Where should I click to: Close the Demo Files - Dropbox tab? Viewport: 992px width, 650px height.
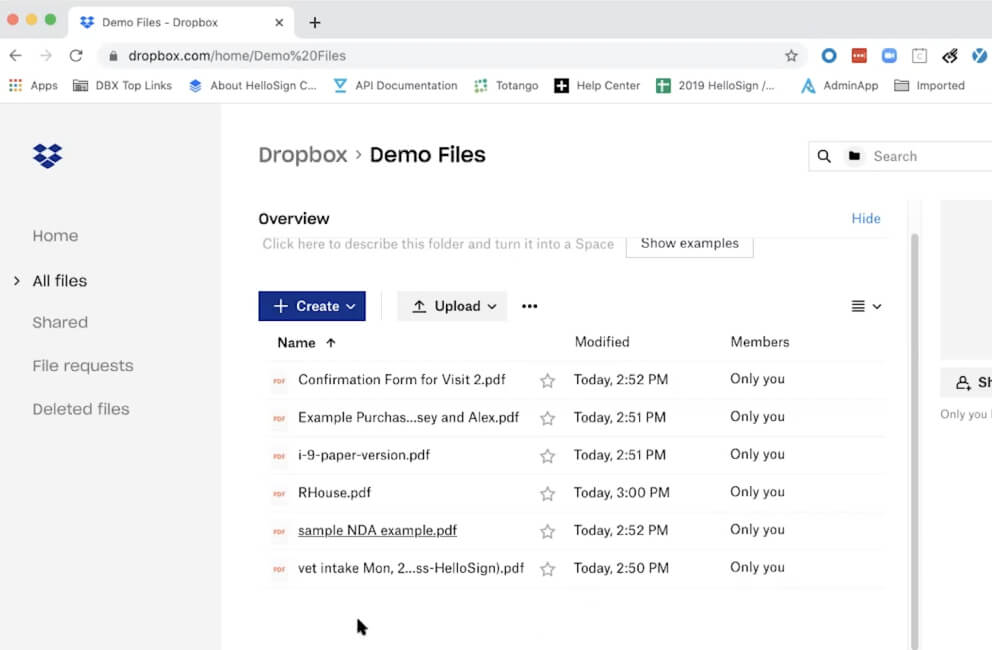279,23
